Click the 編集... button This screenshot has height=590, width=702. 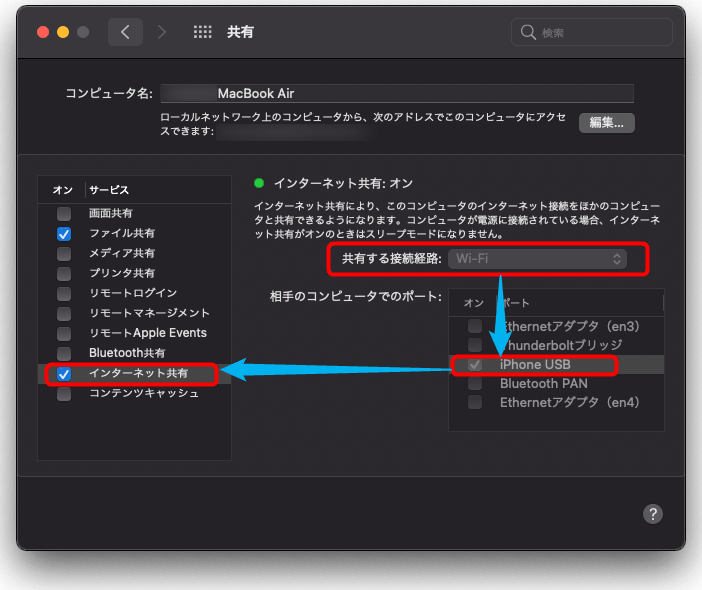tap(606, 123)
